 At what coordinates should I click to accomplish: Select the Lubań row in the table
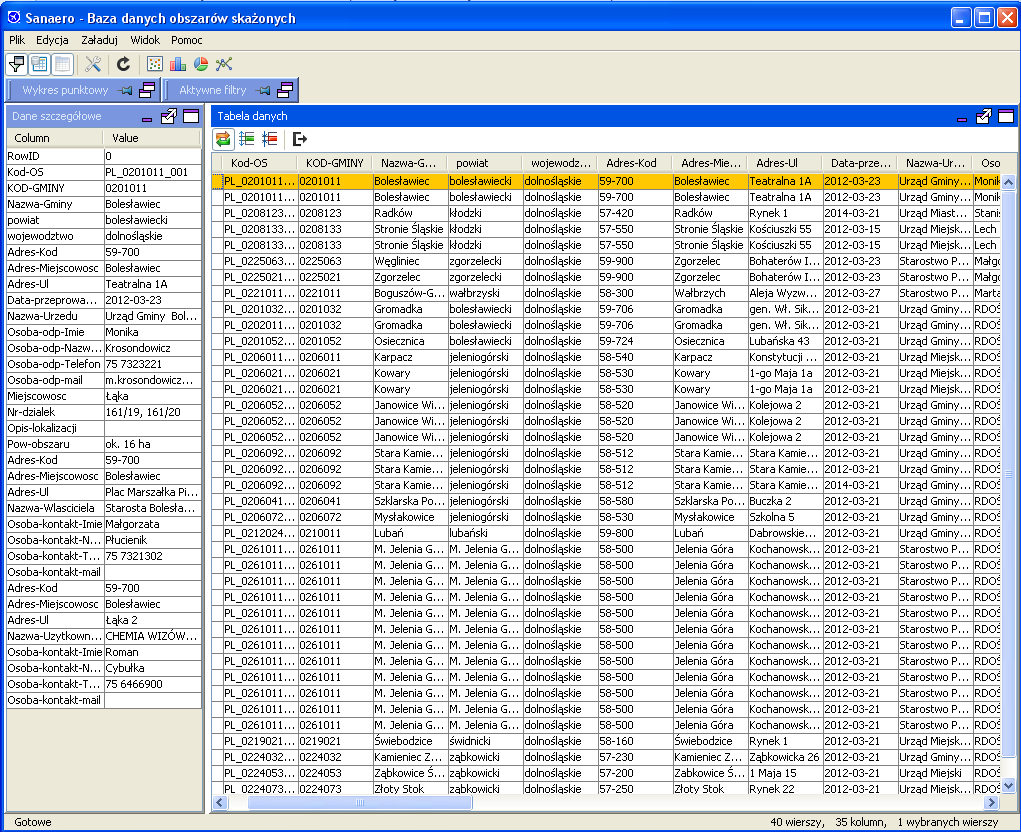click(606, 533)
